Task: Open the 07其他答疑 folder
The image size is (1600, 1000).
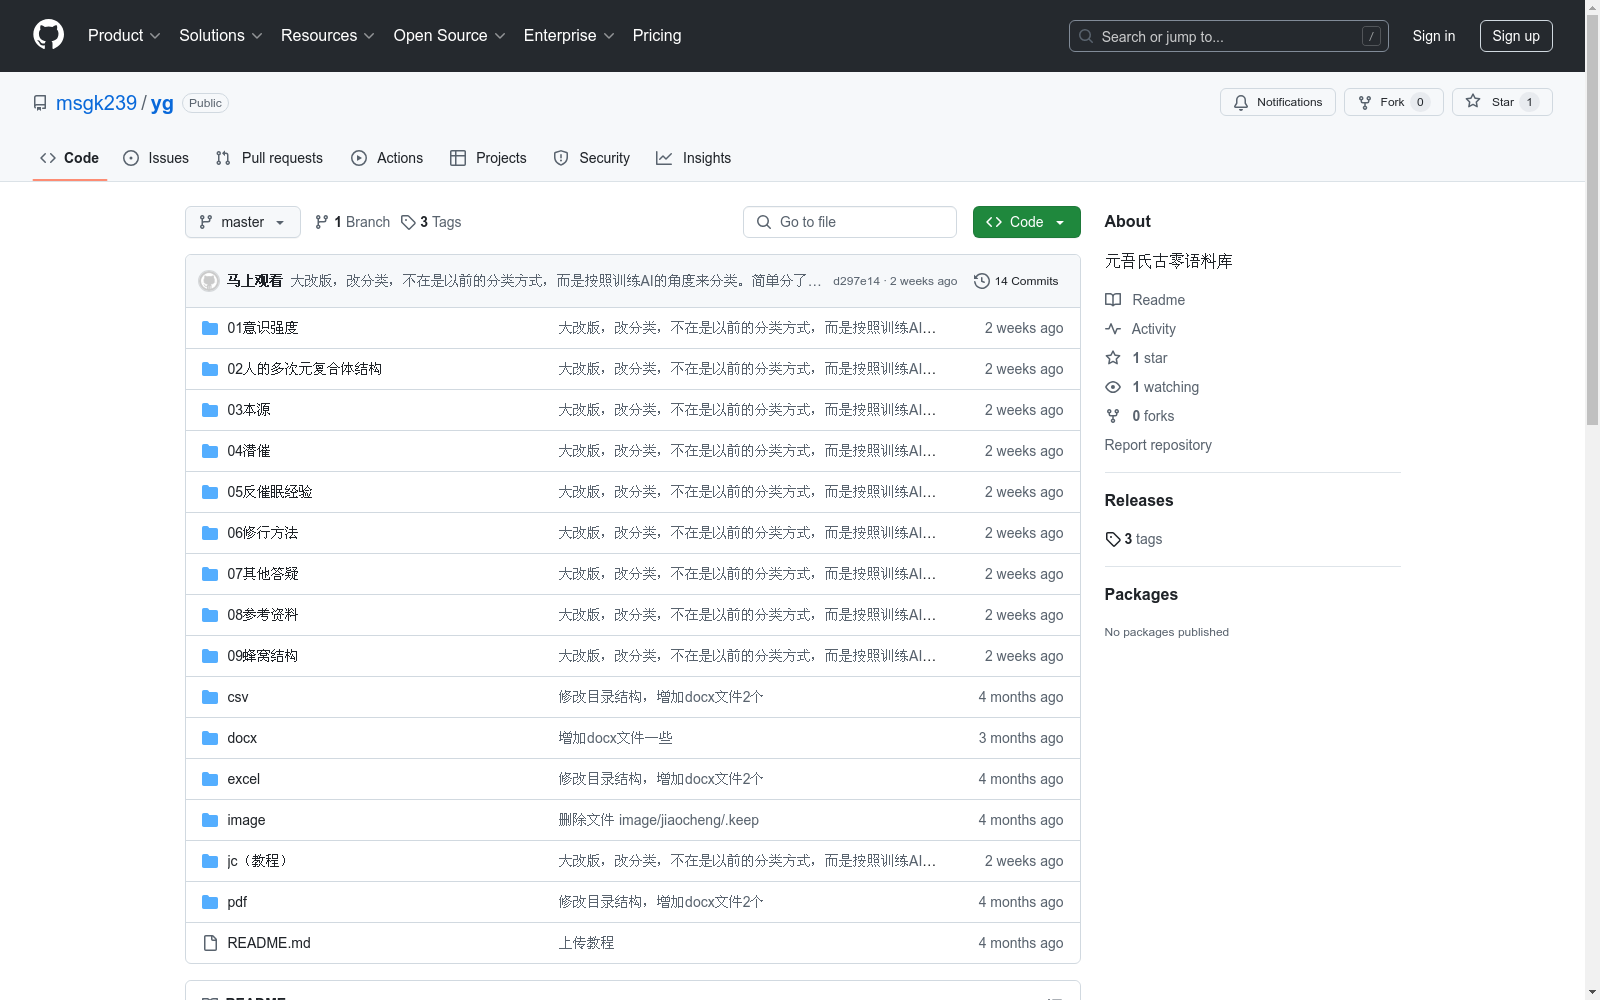Action: click(x=263, y=574)
